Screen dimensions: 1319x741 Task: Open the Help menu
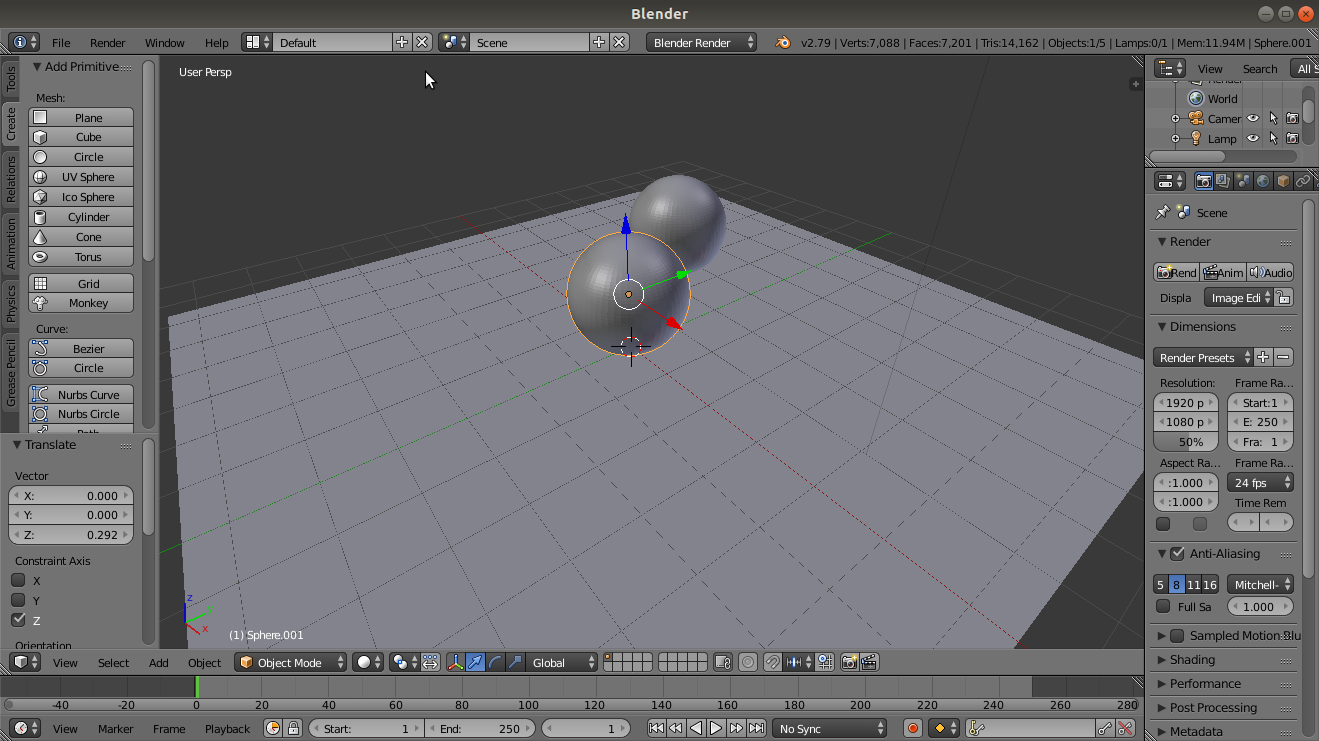click(217, 43)
